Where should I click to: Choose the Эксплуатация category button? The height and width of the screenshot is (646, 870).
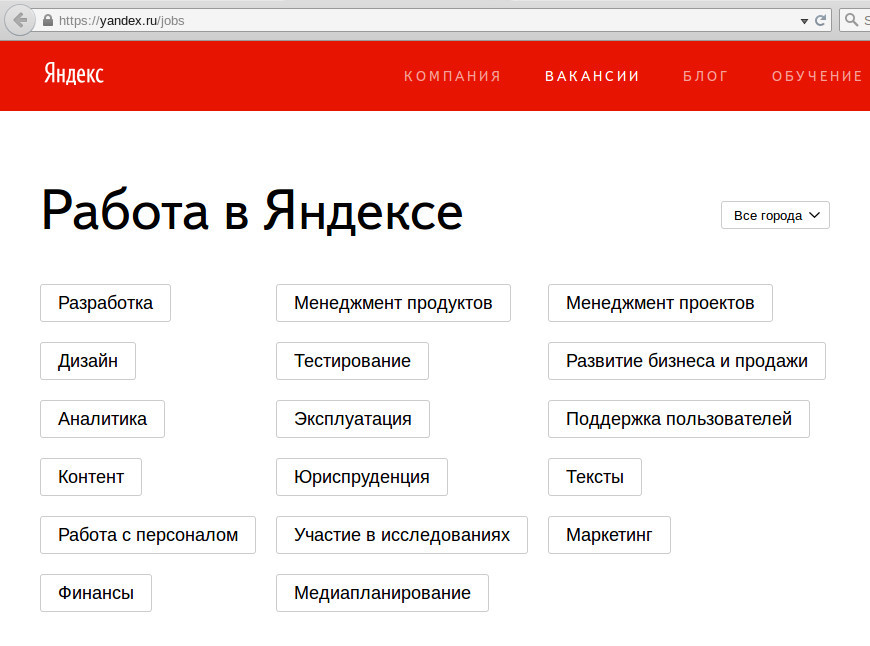tap(353, 419)
